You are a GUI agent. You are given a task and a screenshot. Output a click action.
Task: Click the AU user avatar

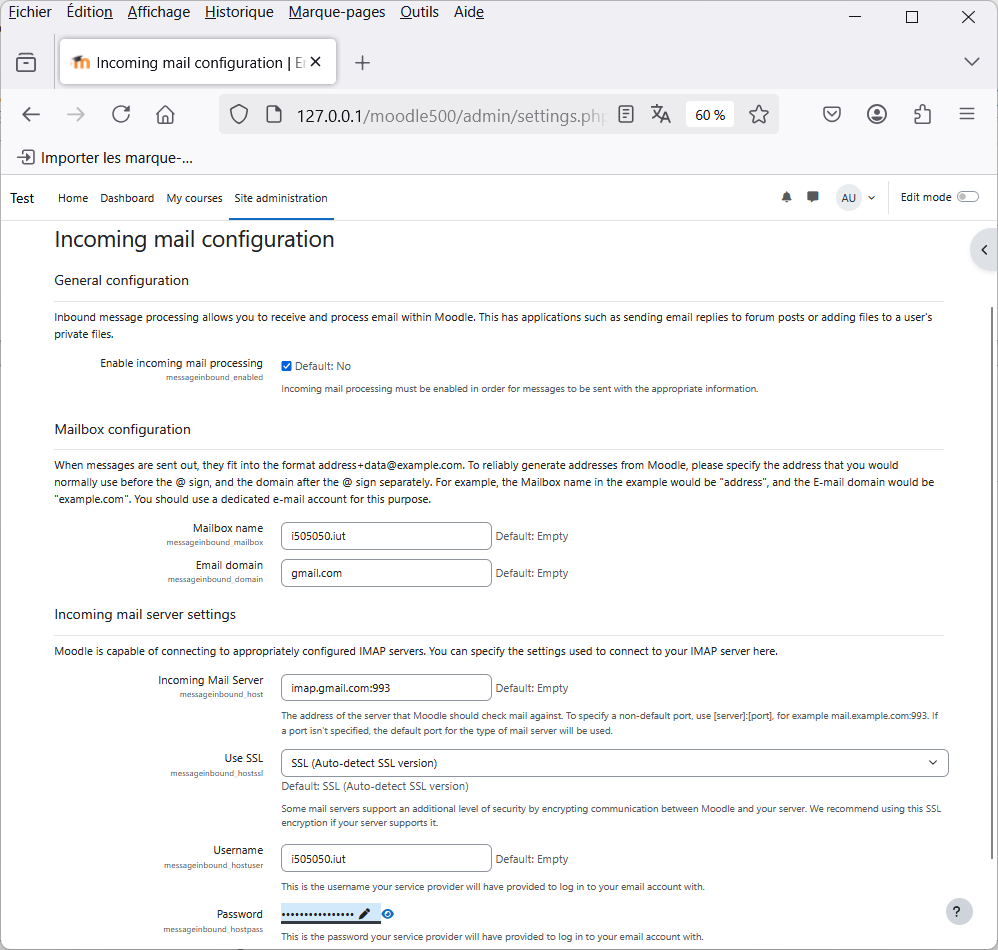click(x=848, y=198)
